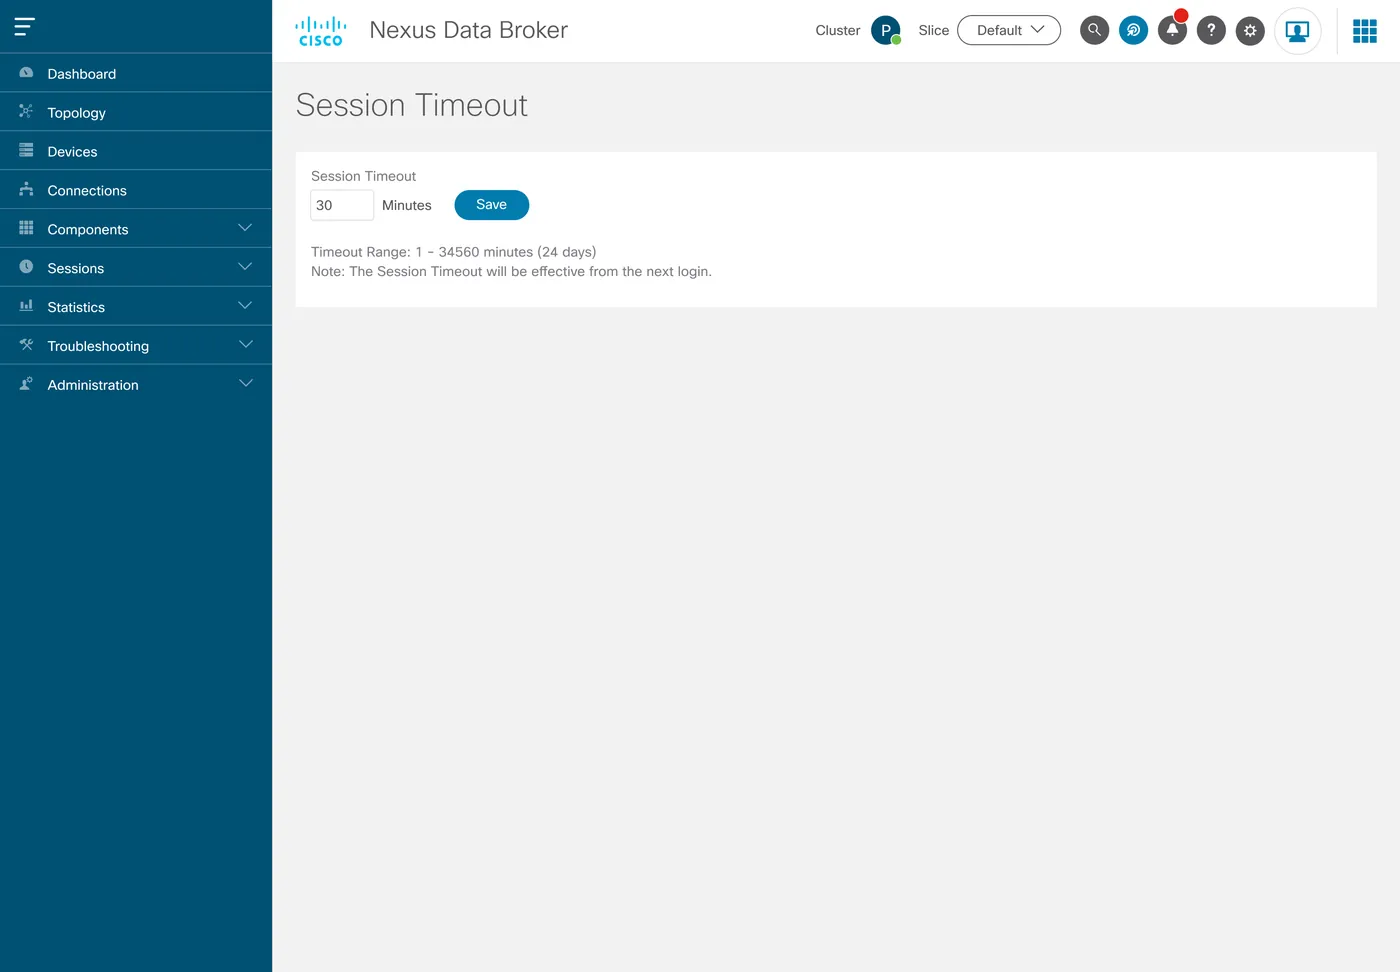This screenshot has height=972, width=1400.
Task: Click the Cisco logo
Action: [x=321, y=31]
